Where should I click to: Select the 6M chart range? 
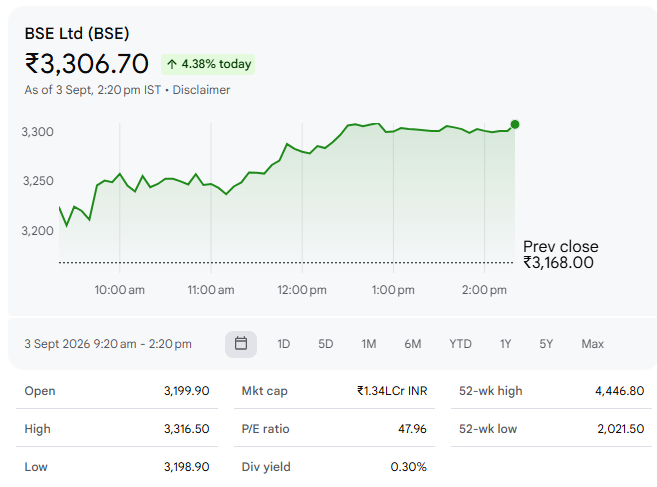coord(413,344)
